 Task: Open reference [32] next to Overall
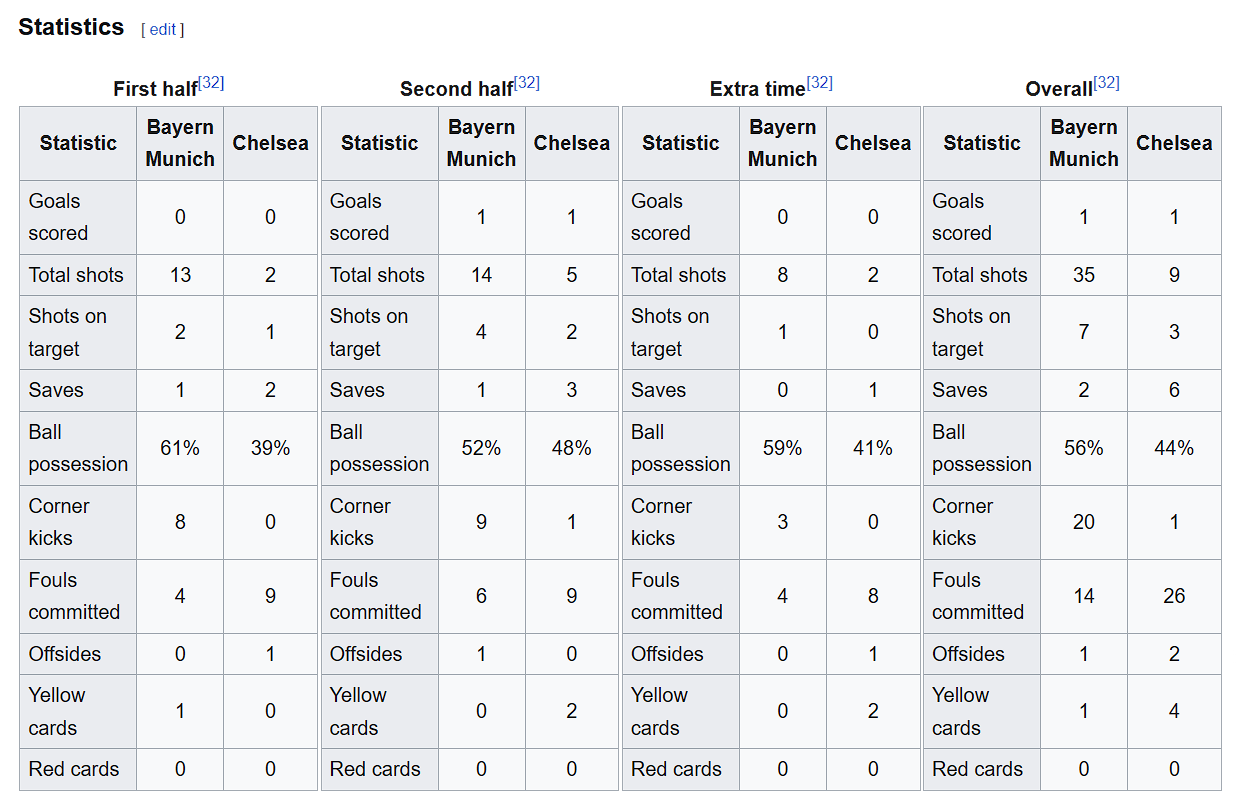(1106, 83)
